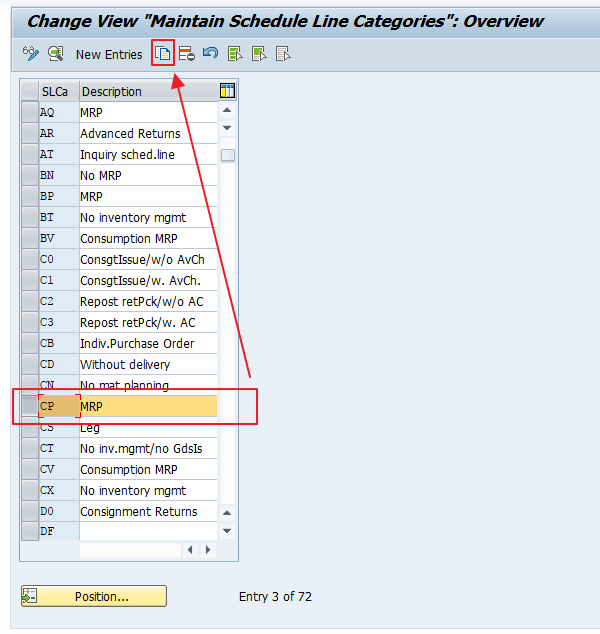Click the 'Indiv.Purchase Order' cell

pos(148,343)
